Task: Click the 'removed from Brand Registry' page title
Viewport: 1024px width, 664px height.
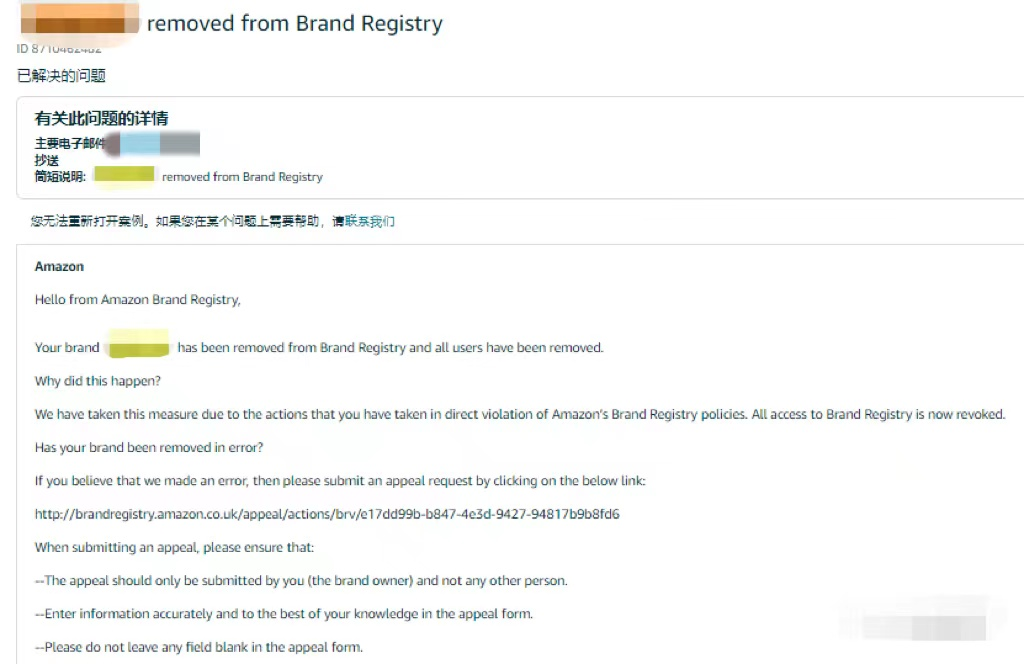Action: pos(295,24)
